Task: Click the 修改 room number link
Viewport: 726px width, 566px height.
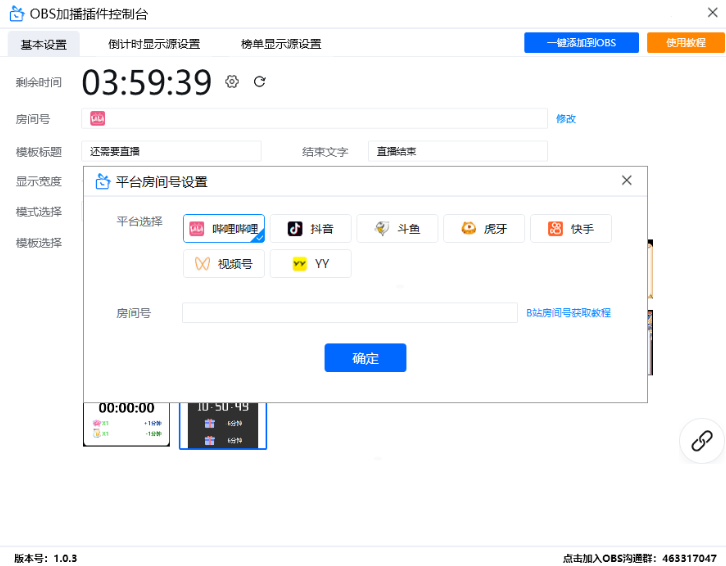Action: click(x=566, y=119)
